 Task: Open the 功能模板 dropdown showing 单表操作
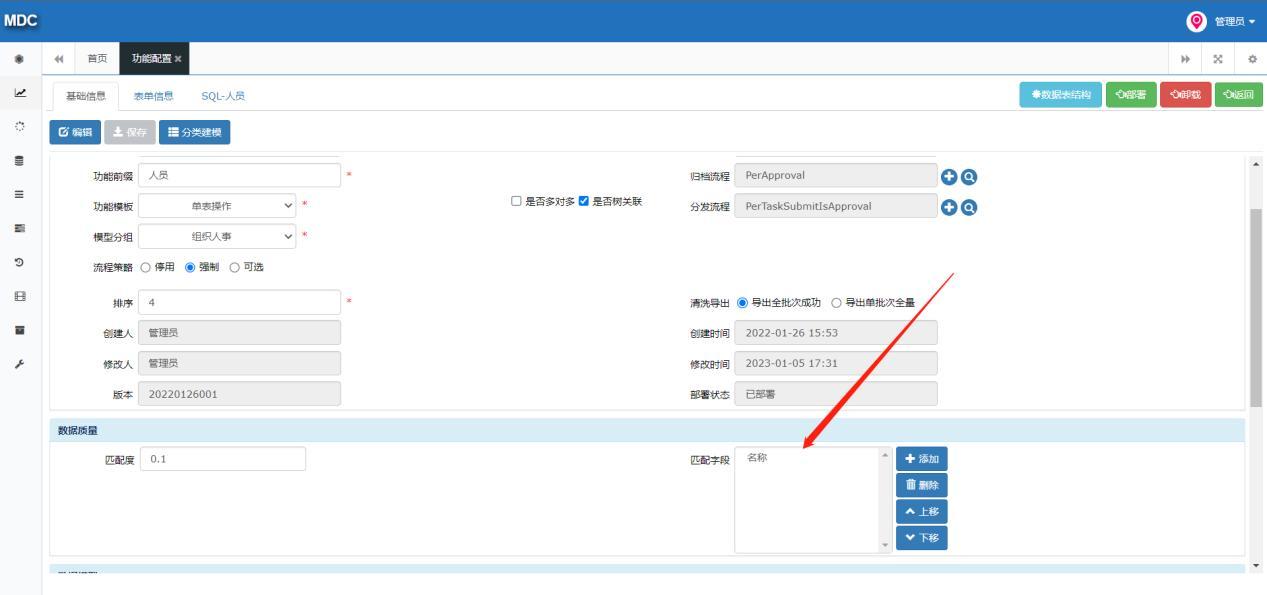pyautogui.click(x=218, y=206)
